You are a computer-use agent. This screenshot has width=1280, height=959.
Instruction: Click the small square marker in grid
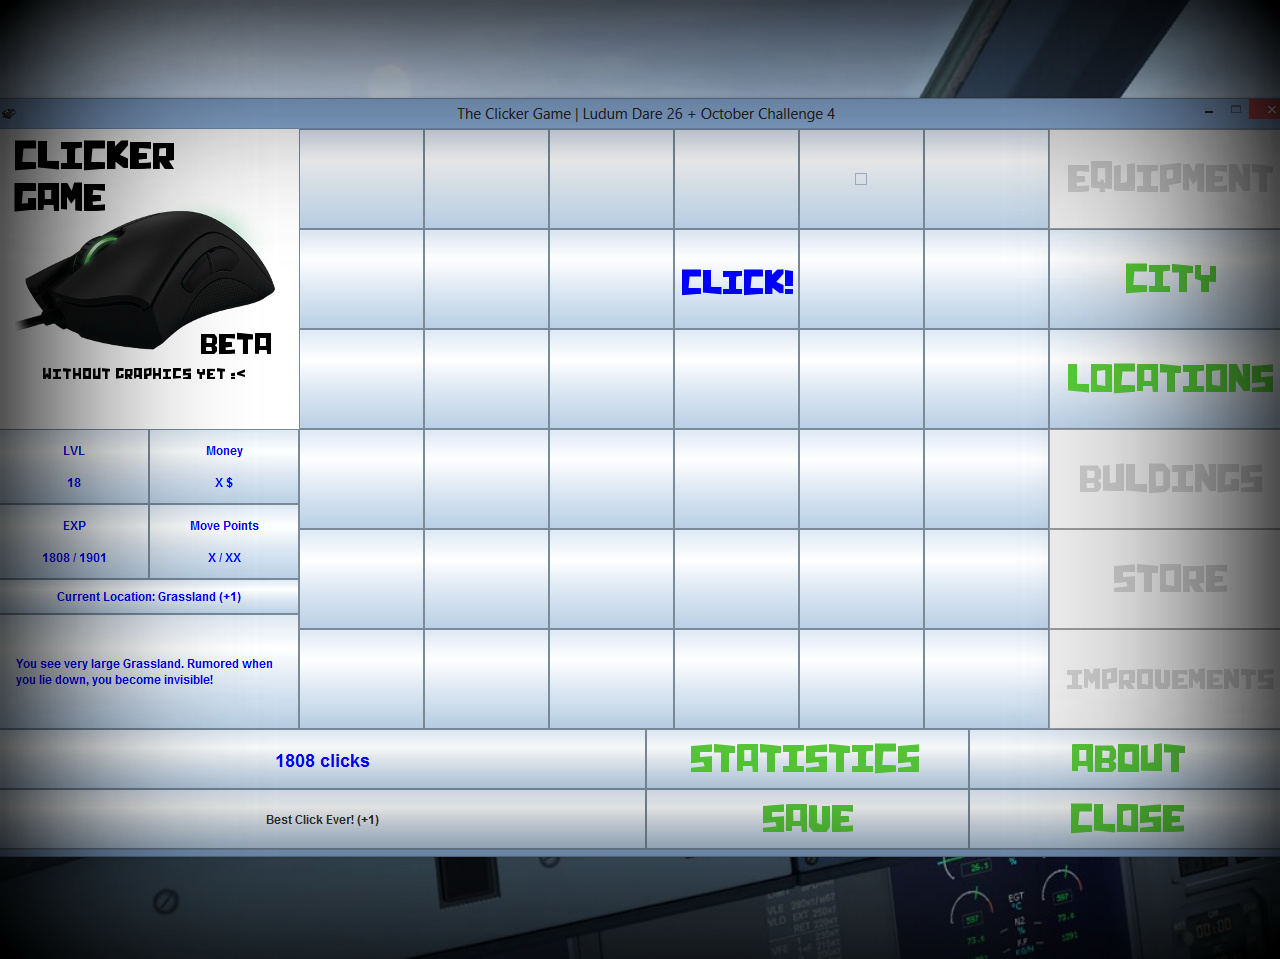pyautogui.click(x=861, y=179)
